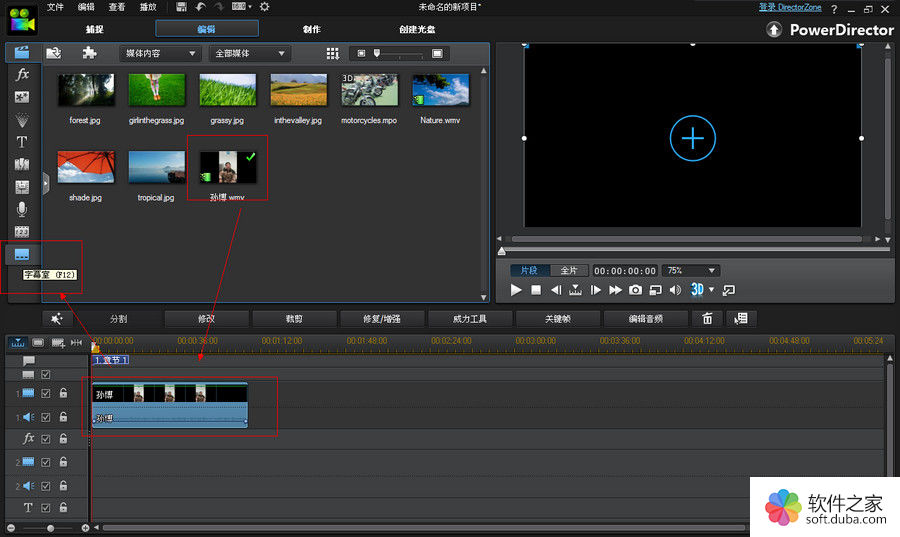This screenshot has width=900, height=537.
Task: Open the Voice-Over Room microphone icon
Action: 22,209
